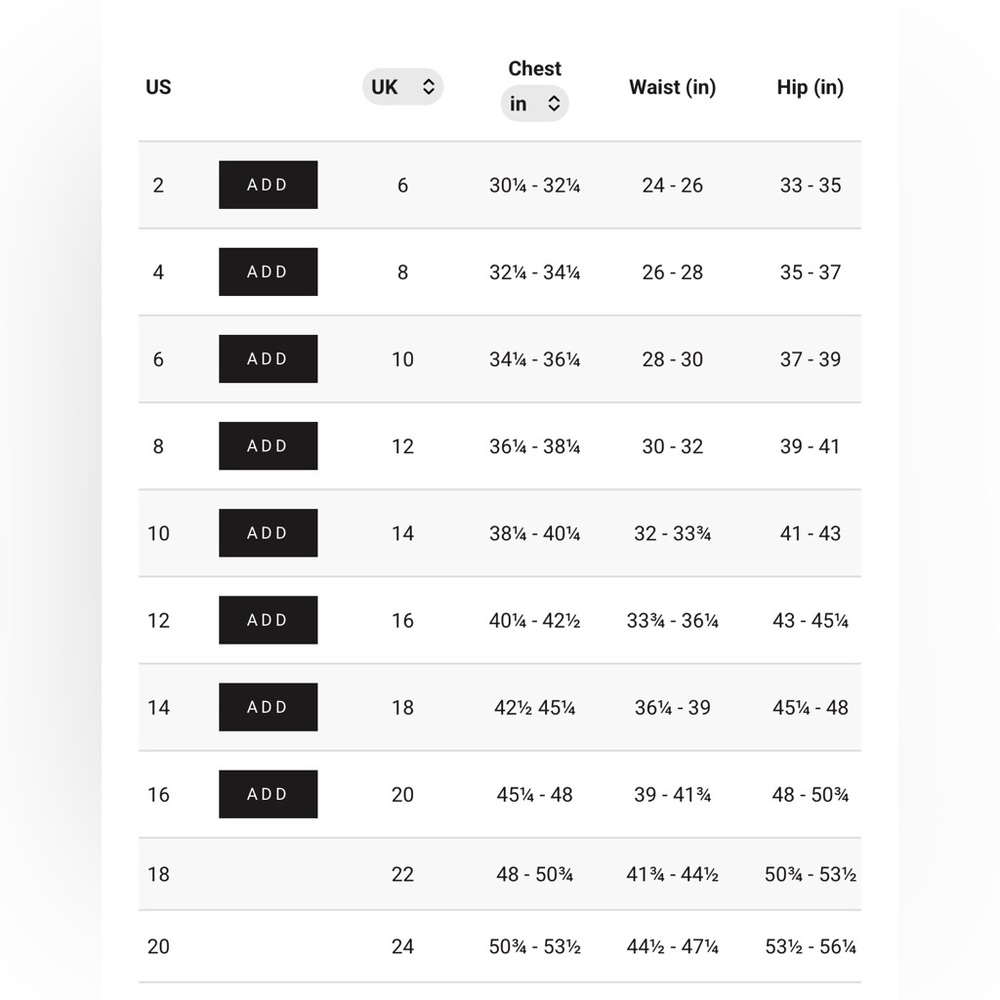This screenshot has width=1000, height=1000.
Task: Click the US column header
Action: click(158, 87)
